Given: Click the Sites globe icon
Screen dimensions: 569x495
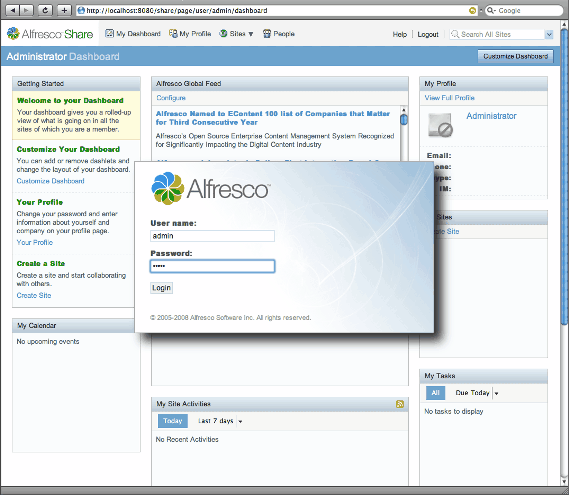Looking at the screenshot, I should pyautogui.click(x=223, y=33).
